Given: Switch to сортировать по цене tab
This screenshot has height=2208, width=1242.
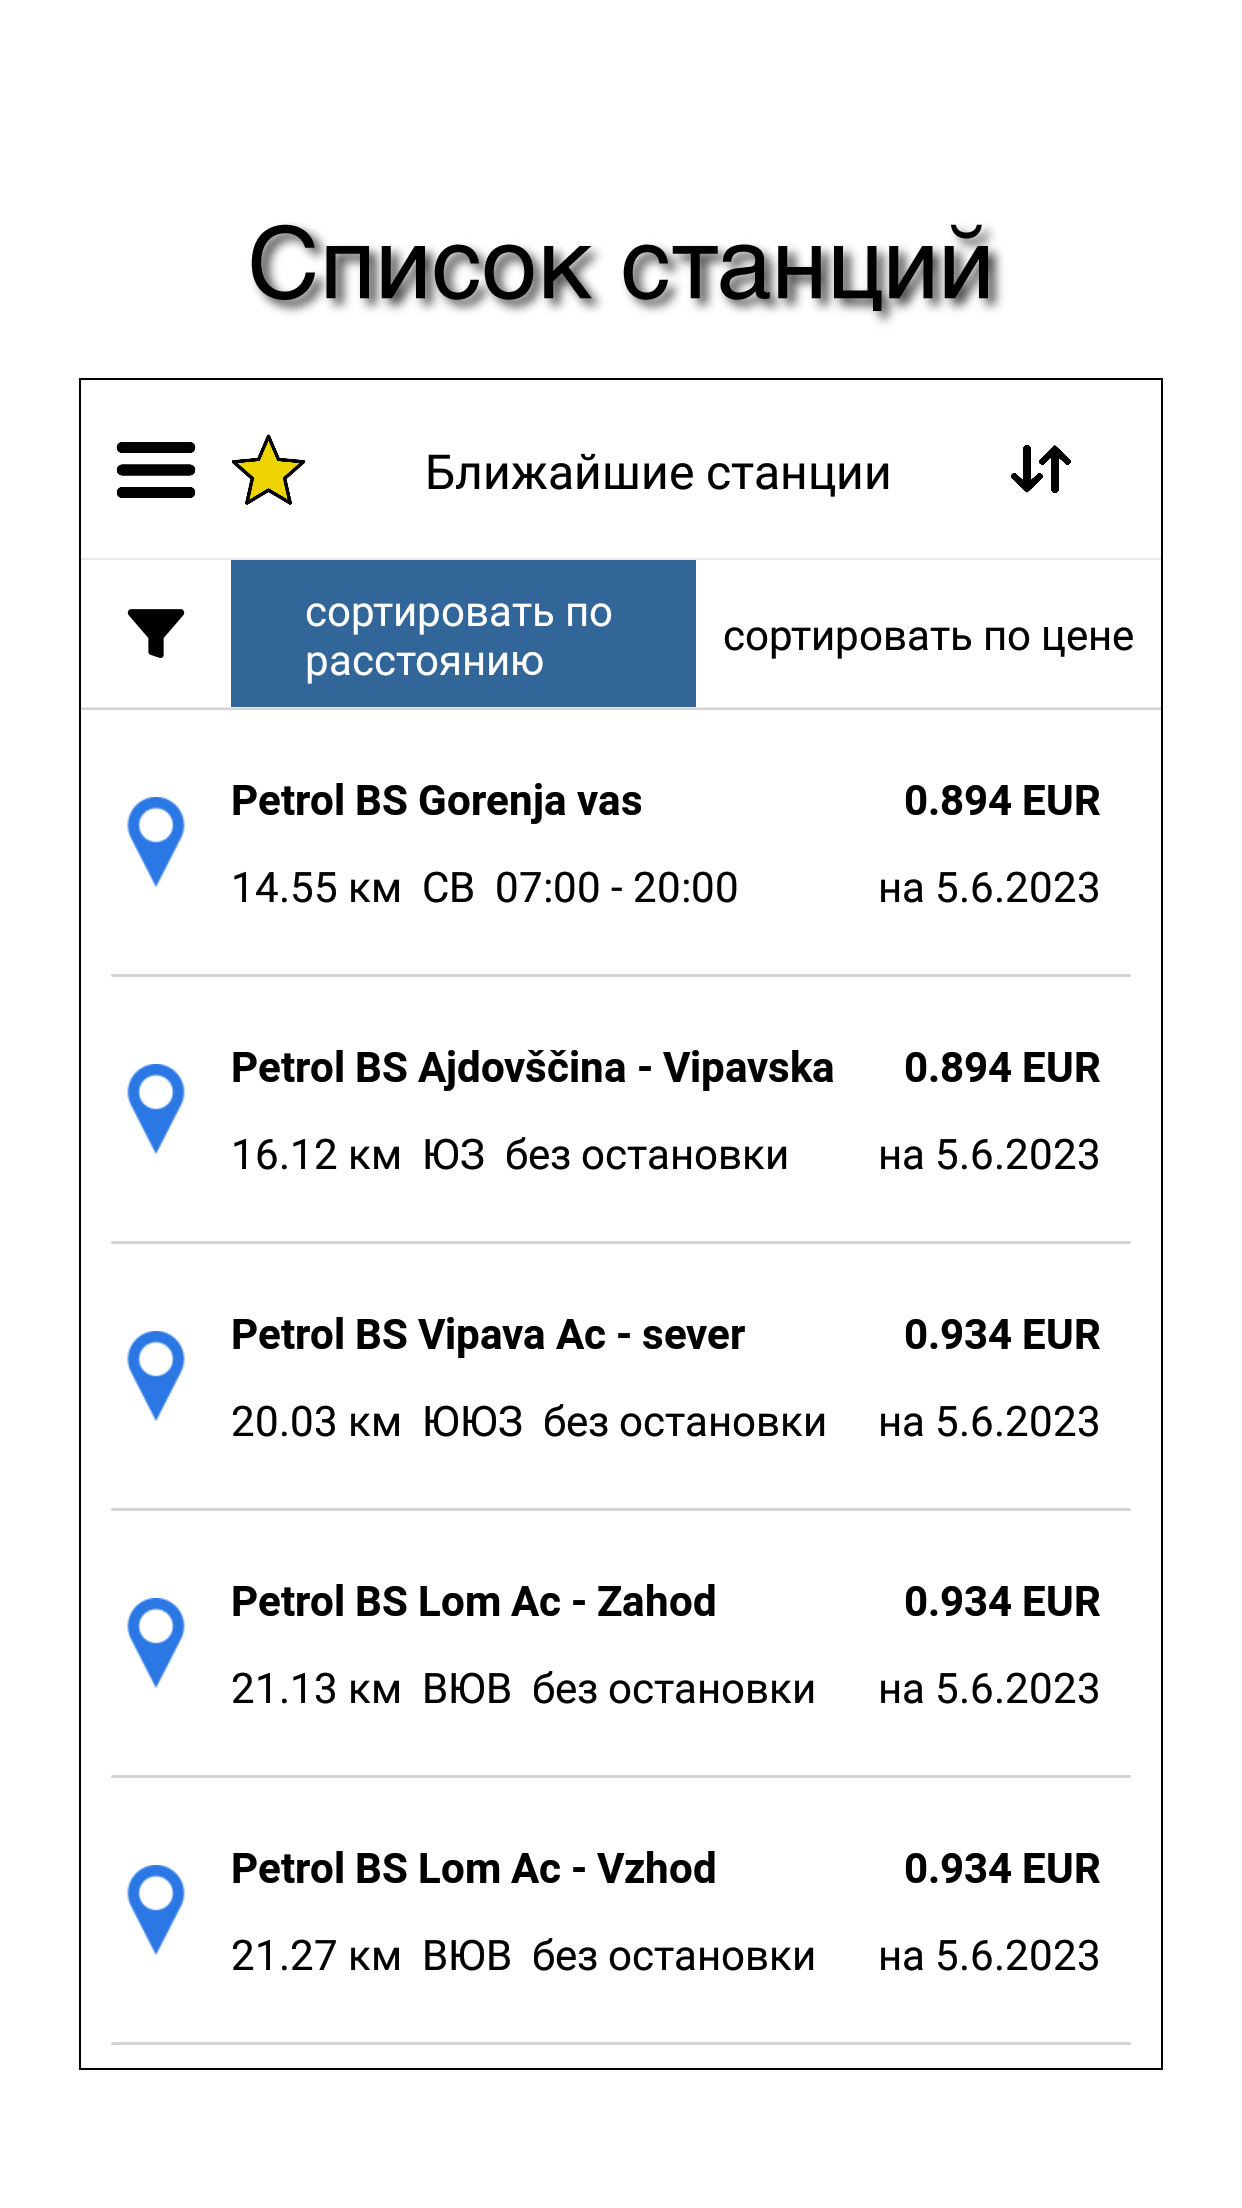Looking at the screenshot, I should pyautogui.click(x=928, y=636).
